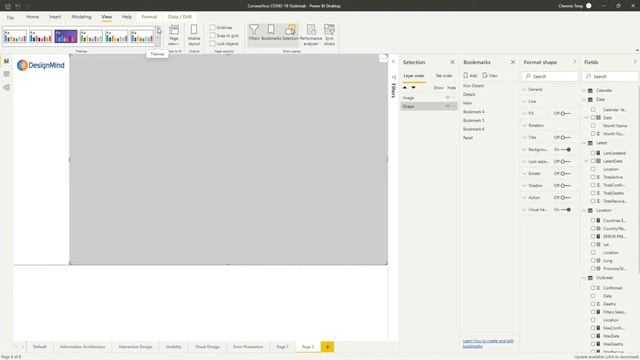Enable the Snap to grid checkbox

coord(212,36)
